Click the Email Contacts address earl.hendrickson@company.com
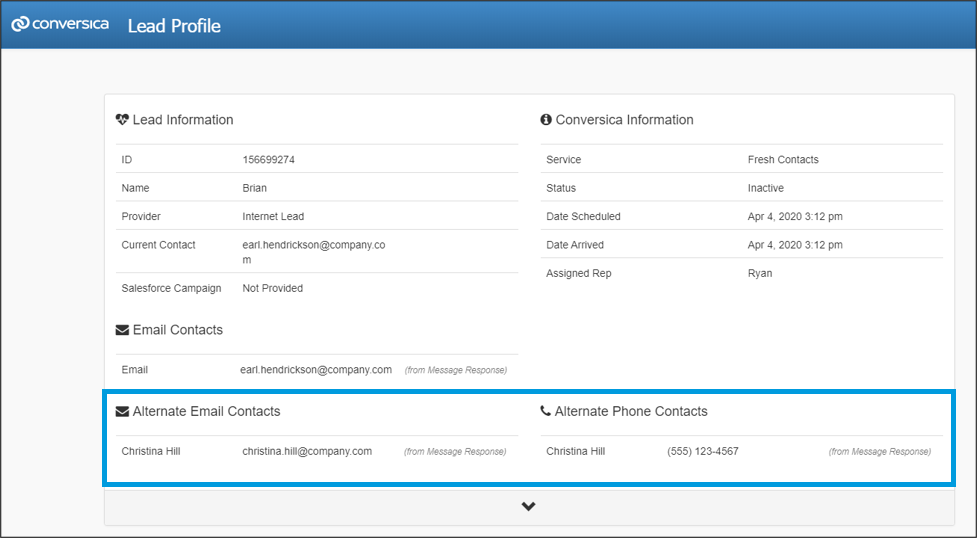The height and width of the screenshot is (538, 977). point(316,370)
